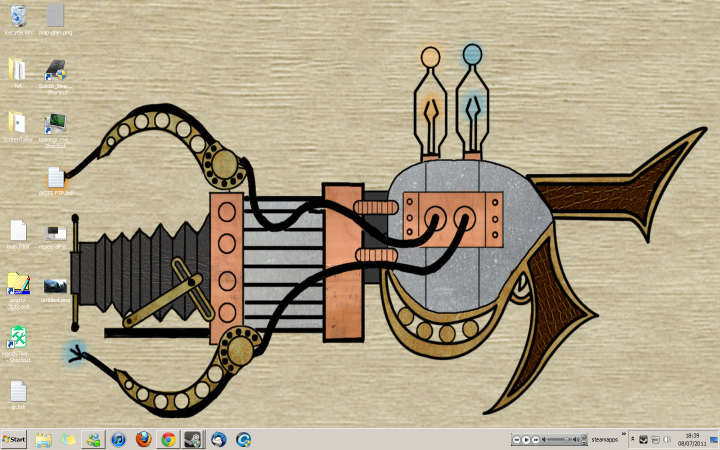Screen dimensions: 720x450
Task: Show hidden system tray icons
Action: tap(632, 440)
